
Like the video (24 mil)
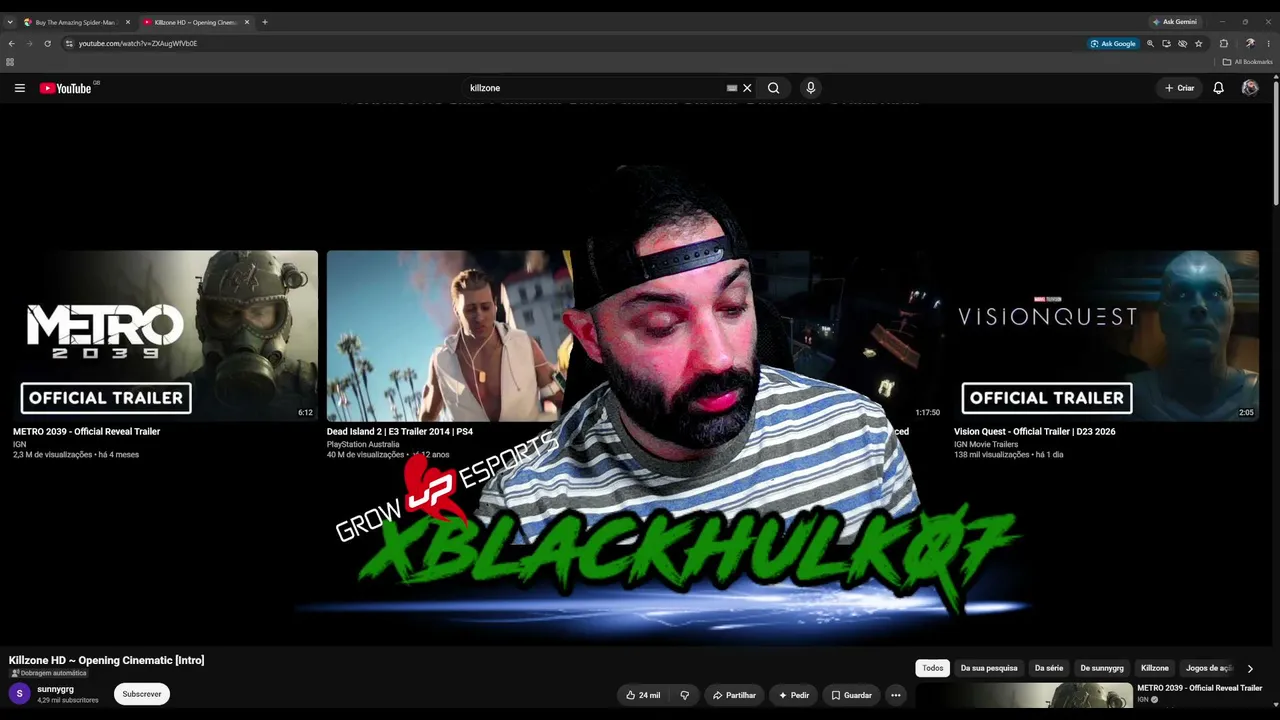pyautogui.click(x=643, y=695)
